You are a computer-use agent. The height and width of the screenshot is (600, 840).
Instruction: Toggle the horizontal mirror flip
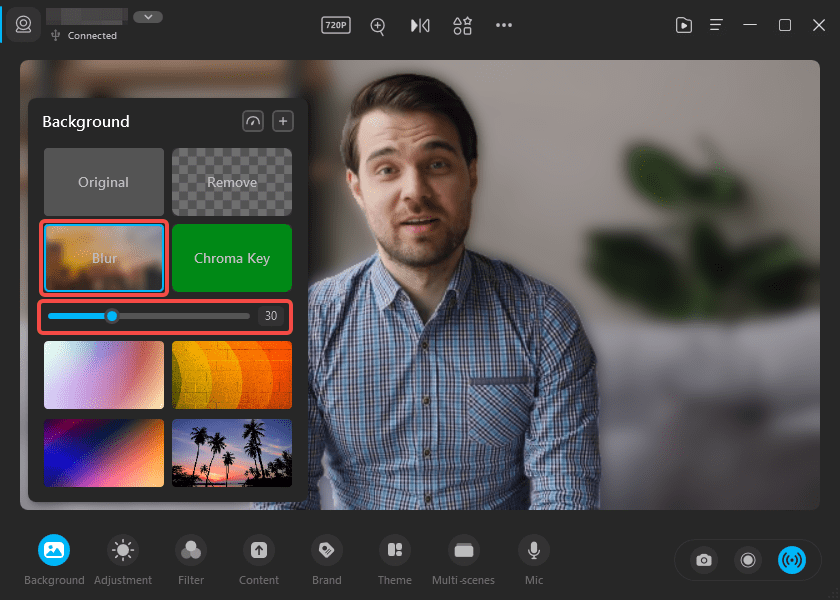tap(419, 26)
